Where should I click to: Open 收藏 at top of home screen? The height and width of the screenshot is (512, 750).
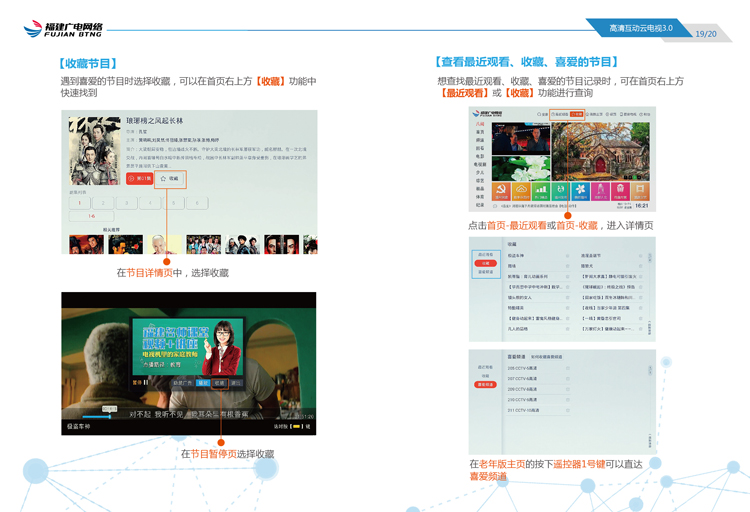pos(577,114)
